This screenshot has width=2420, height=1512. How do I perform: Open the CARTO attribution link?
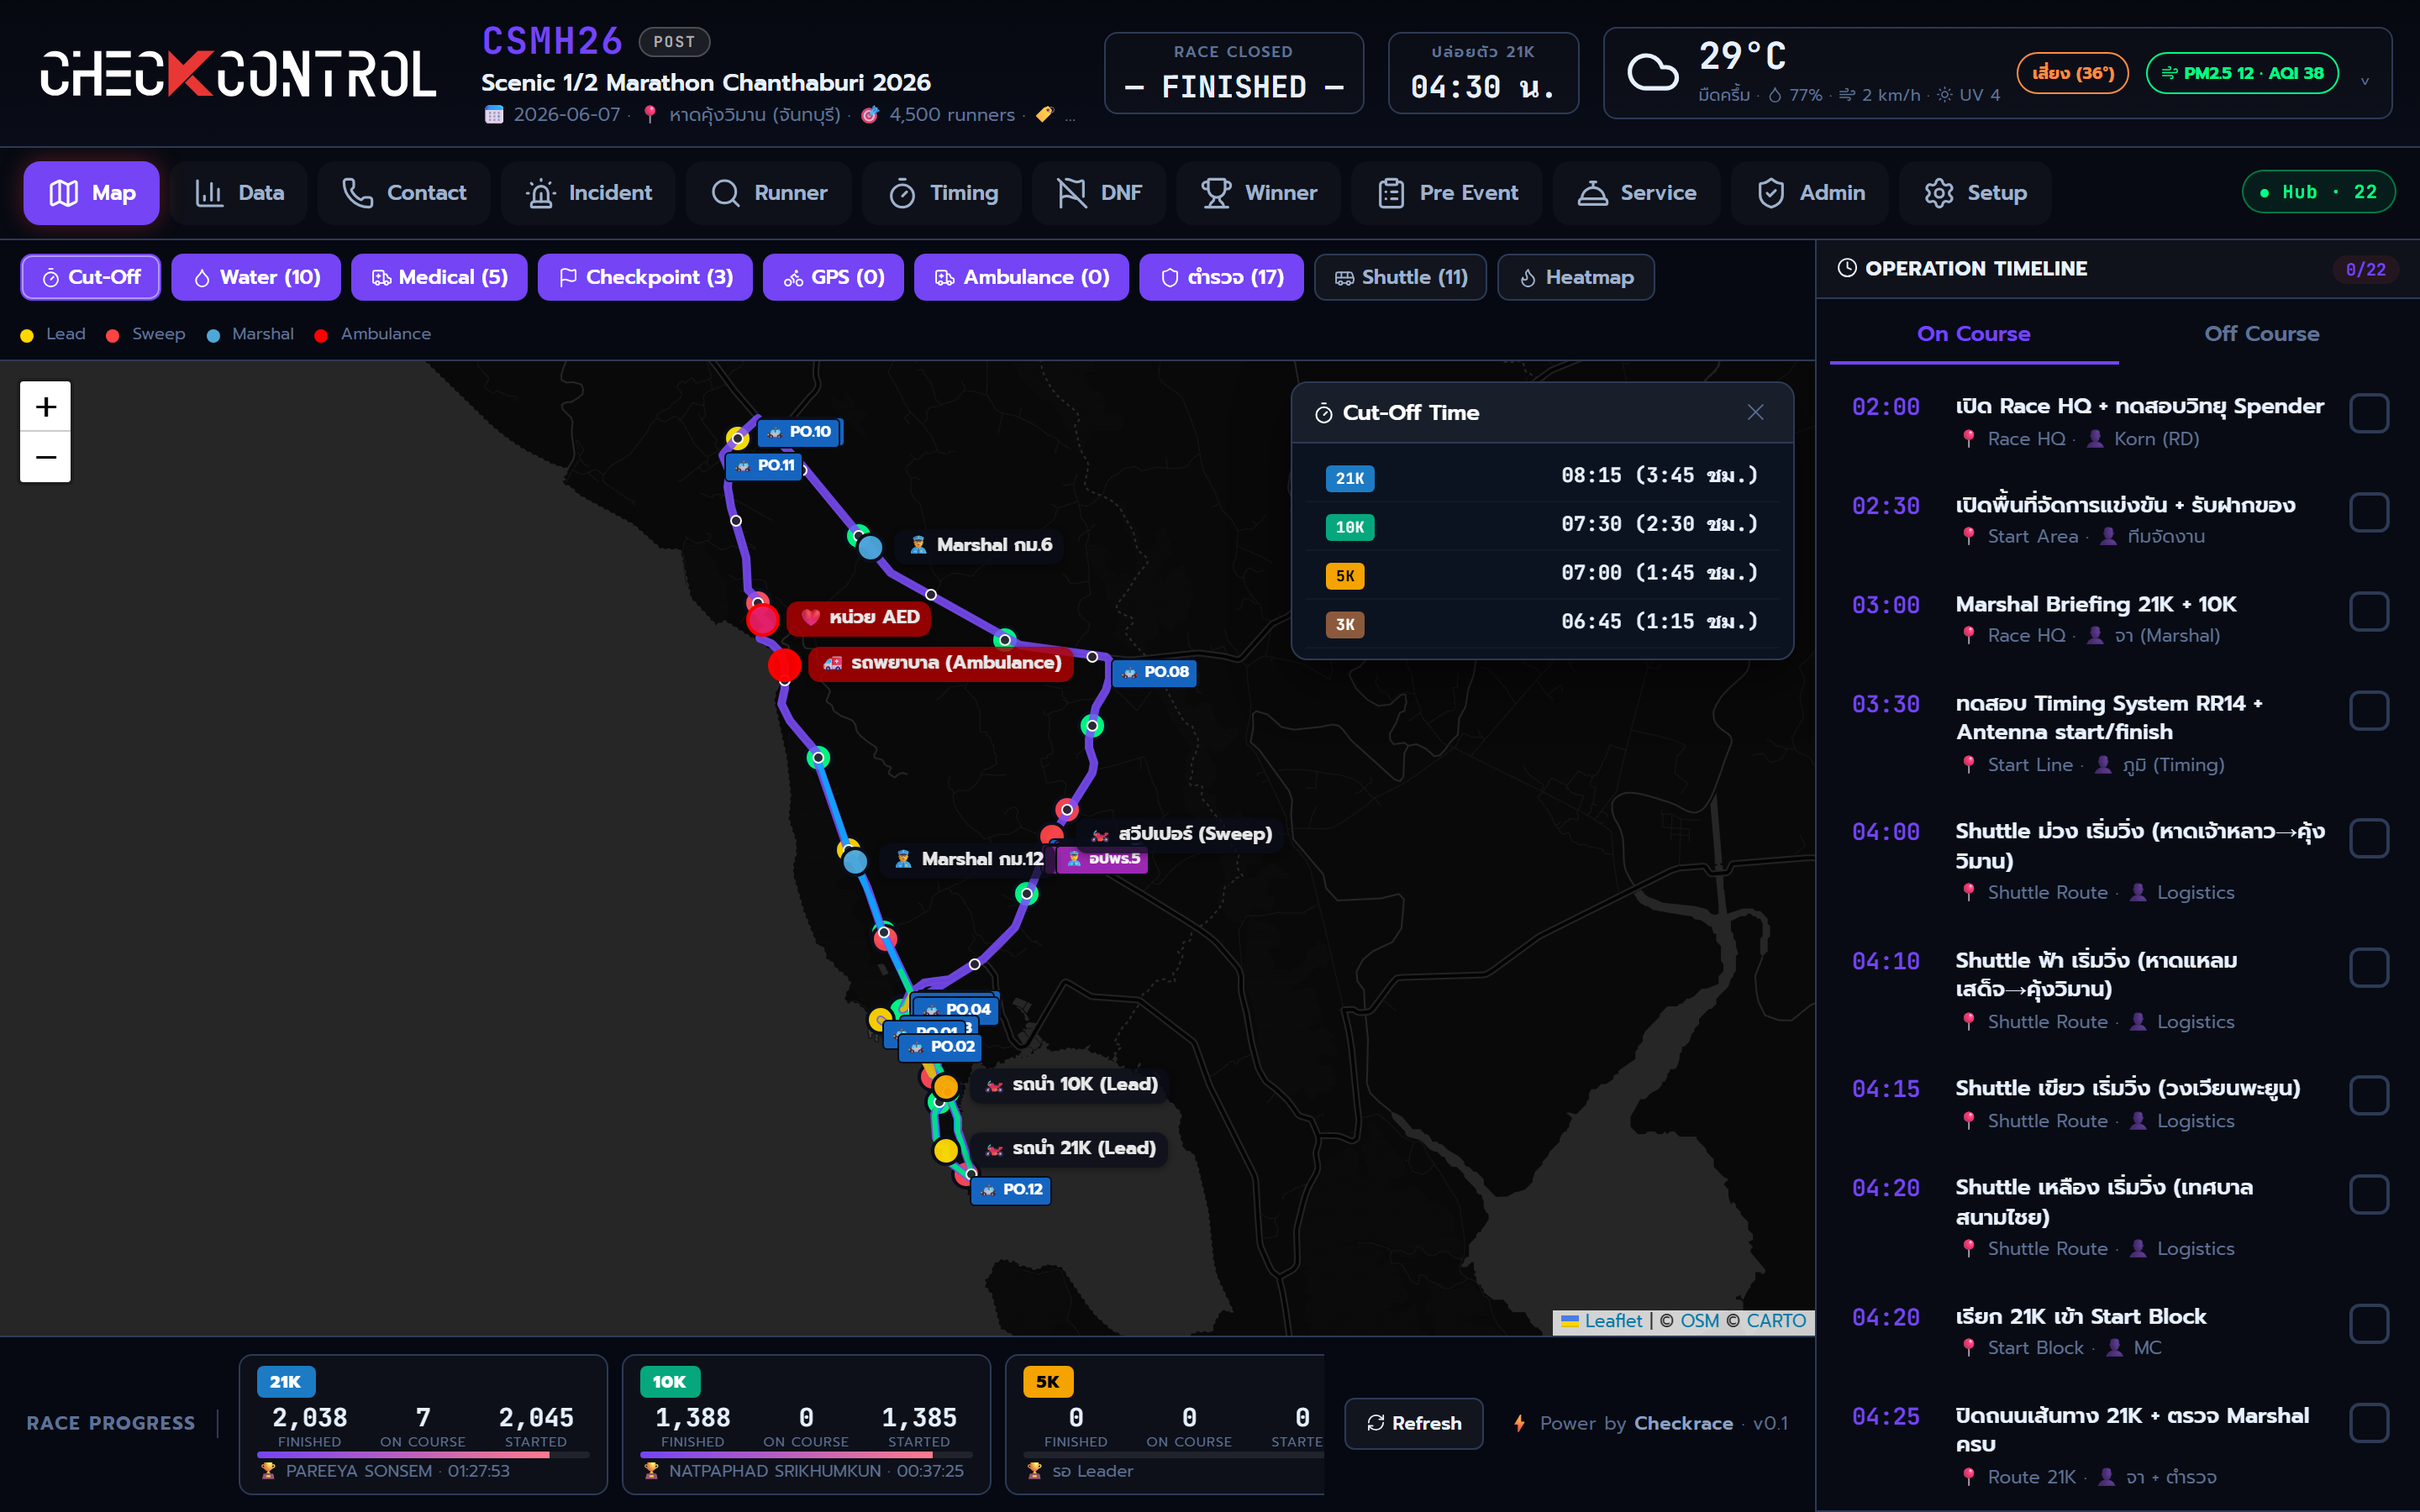tap(1776, 1321)
